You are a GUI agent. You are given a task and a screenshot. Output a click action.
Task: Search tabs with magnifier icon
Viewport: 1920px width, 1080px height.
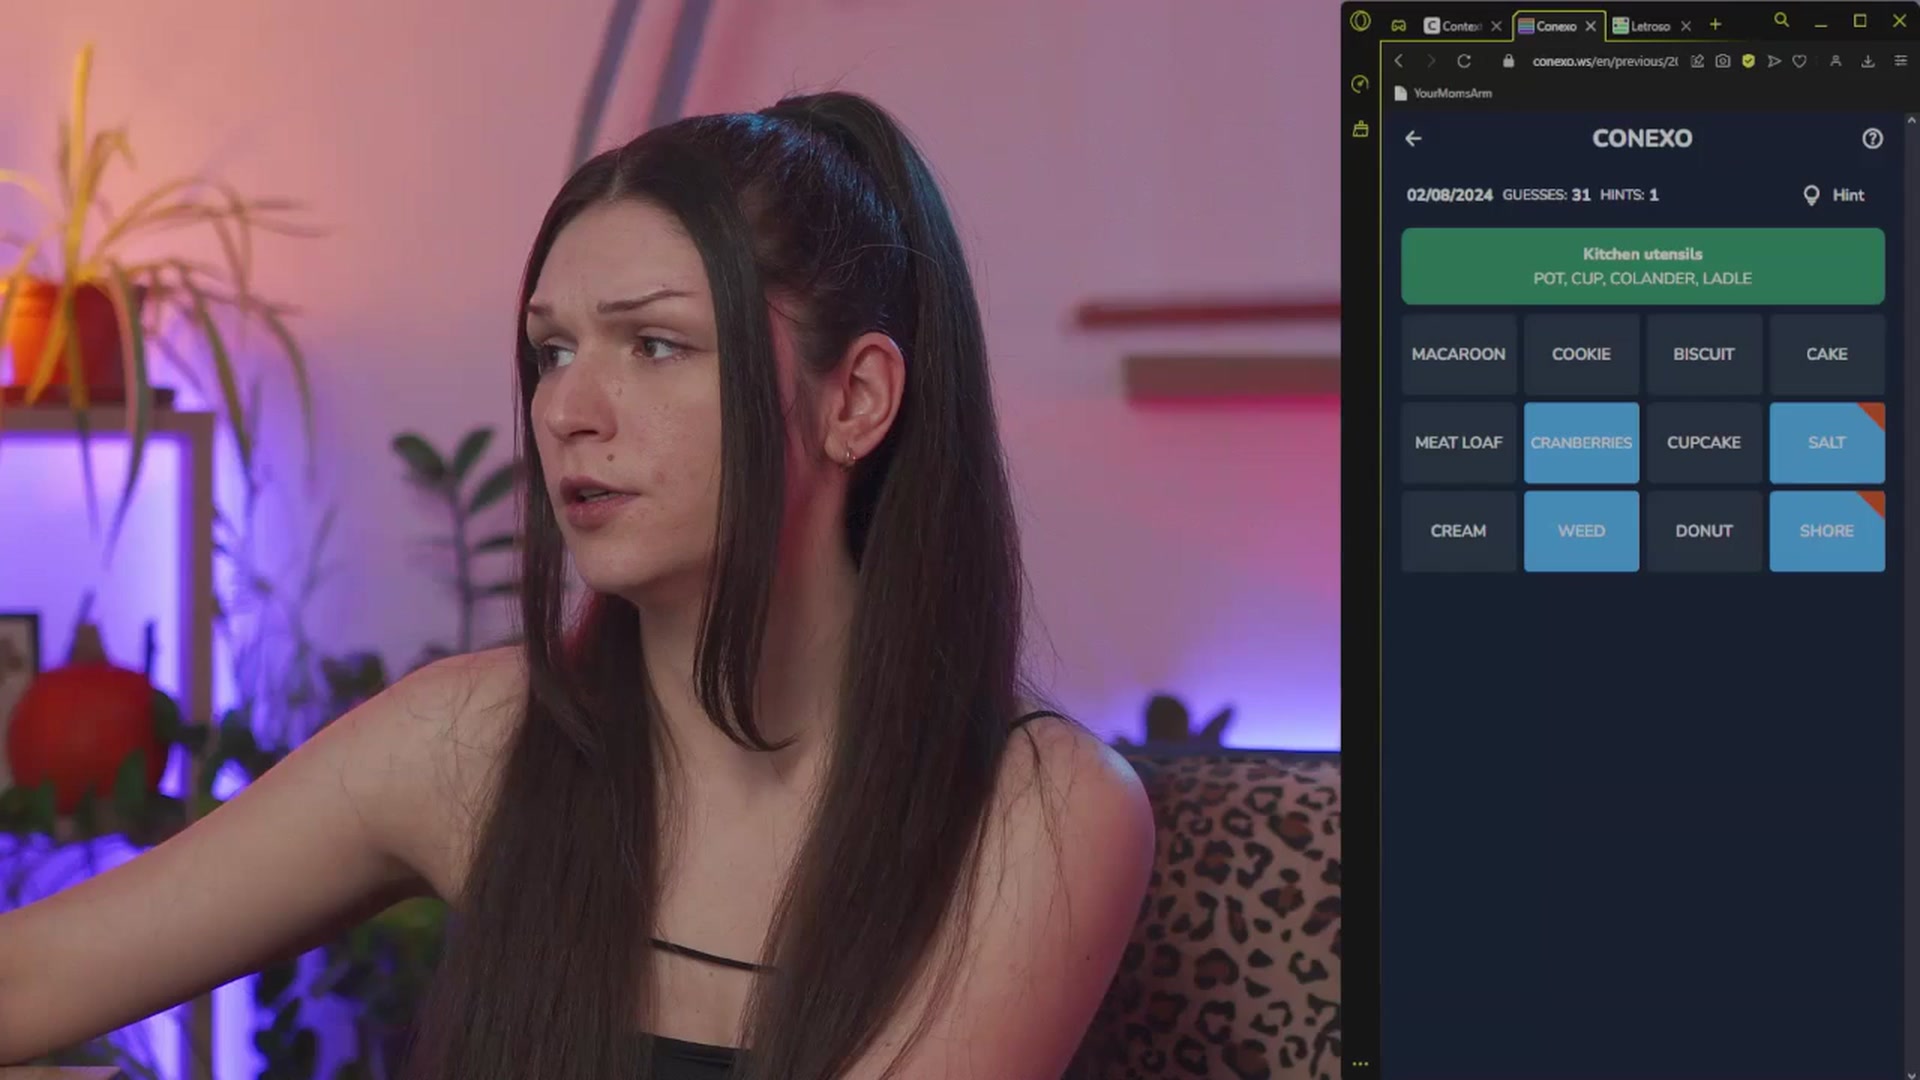tap(1781, 20)
